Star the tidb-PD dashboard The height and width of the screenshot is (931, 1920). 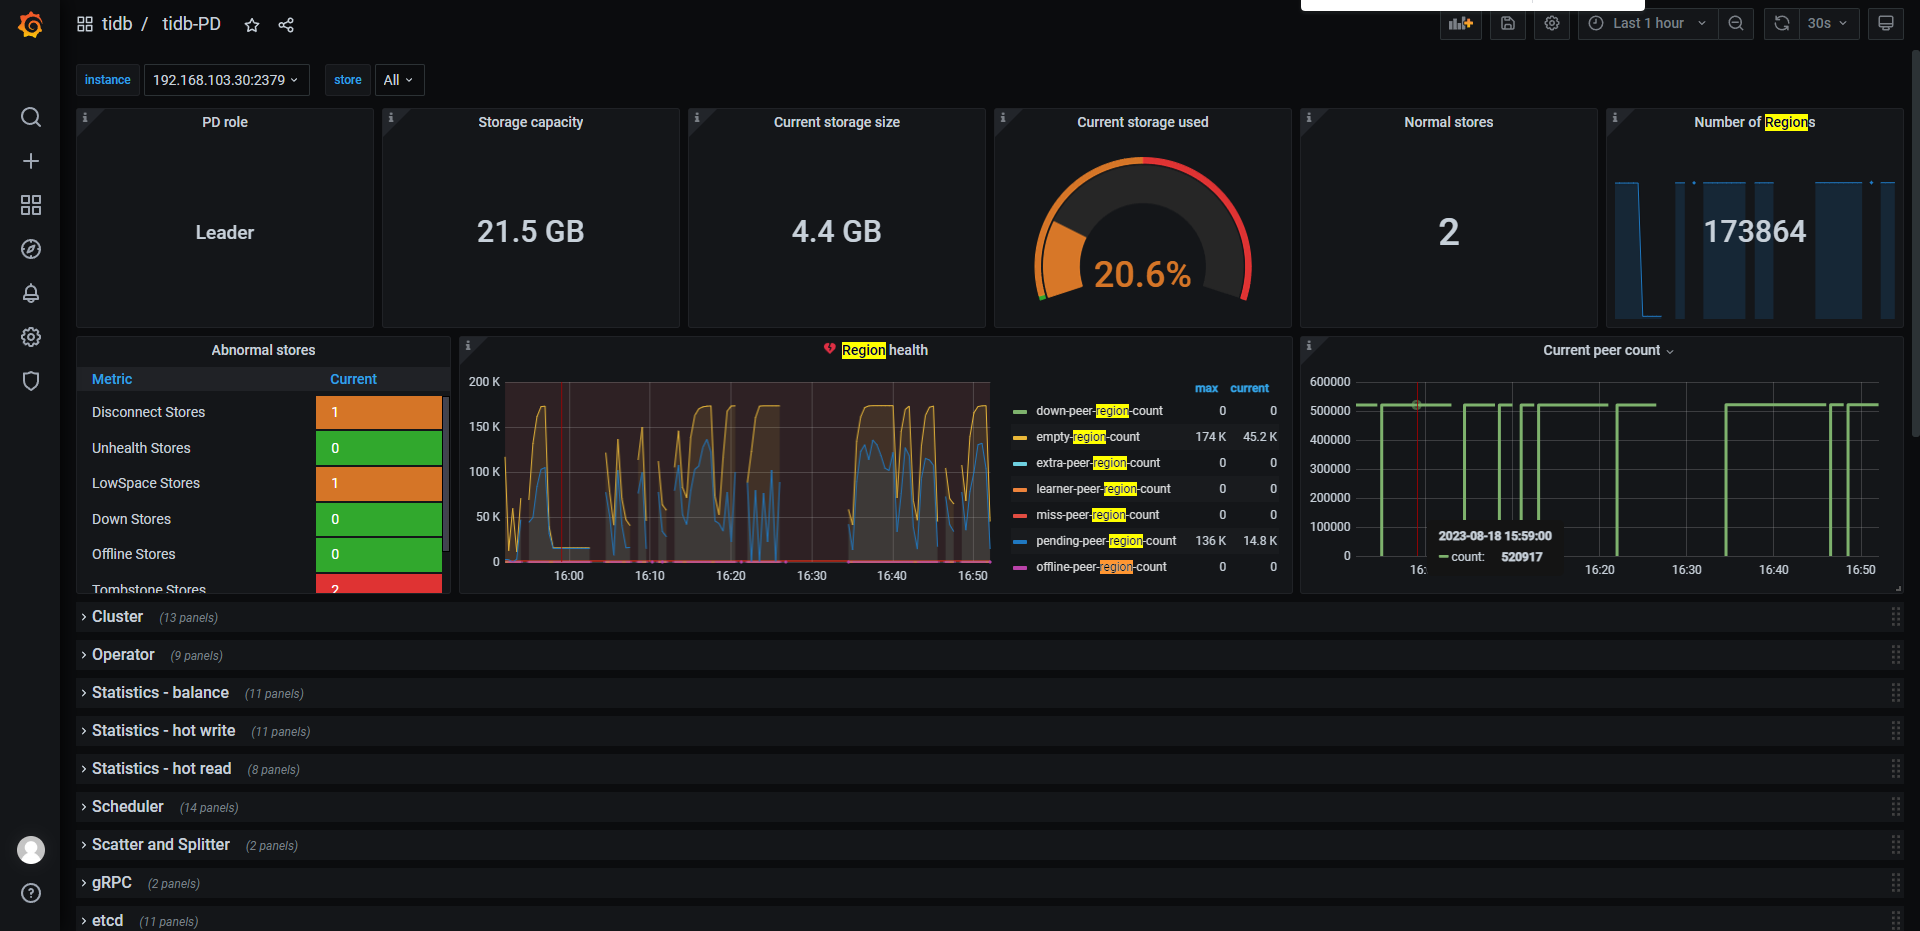click(252, 25)
